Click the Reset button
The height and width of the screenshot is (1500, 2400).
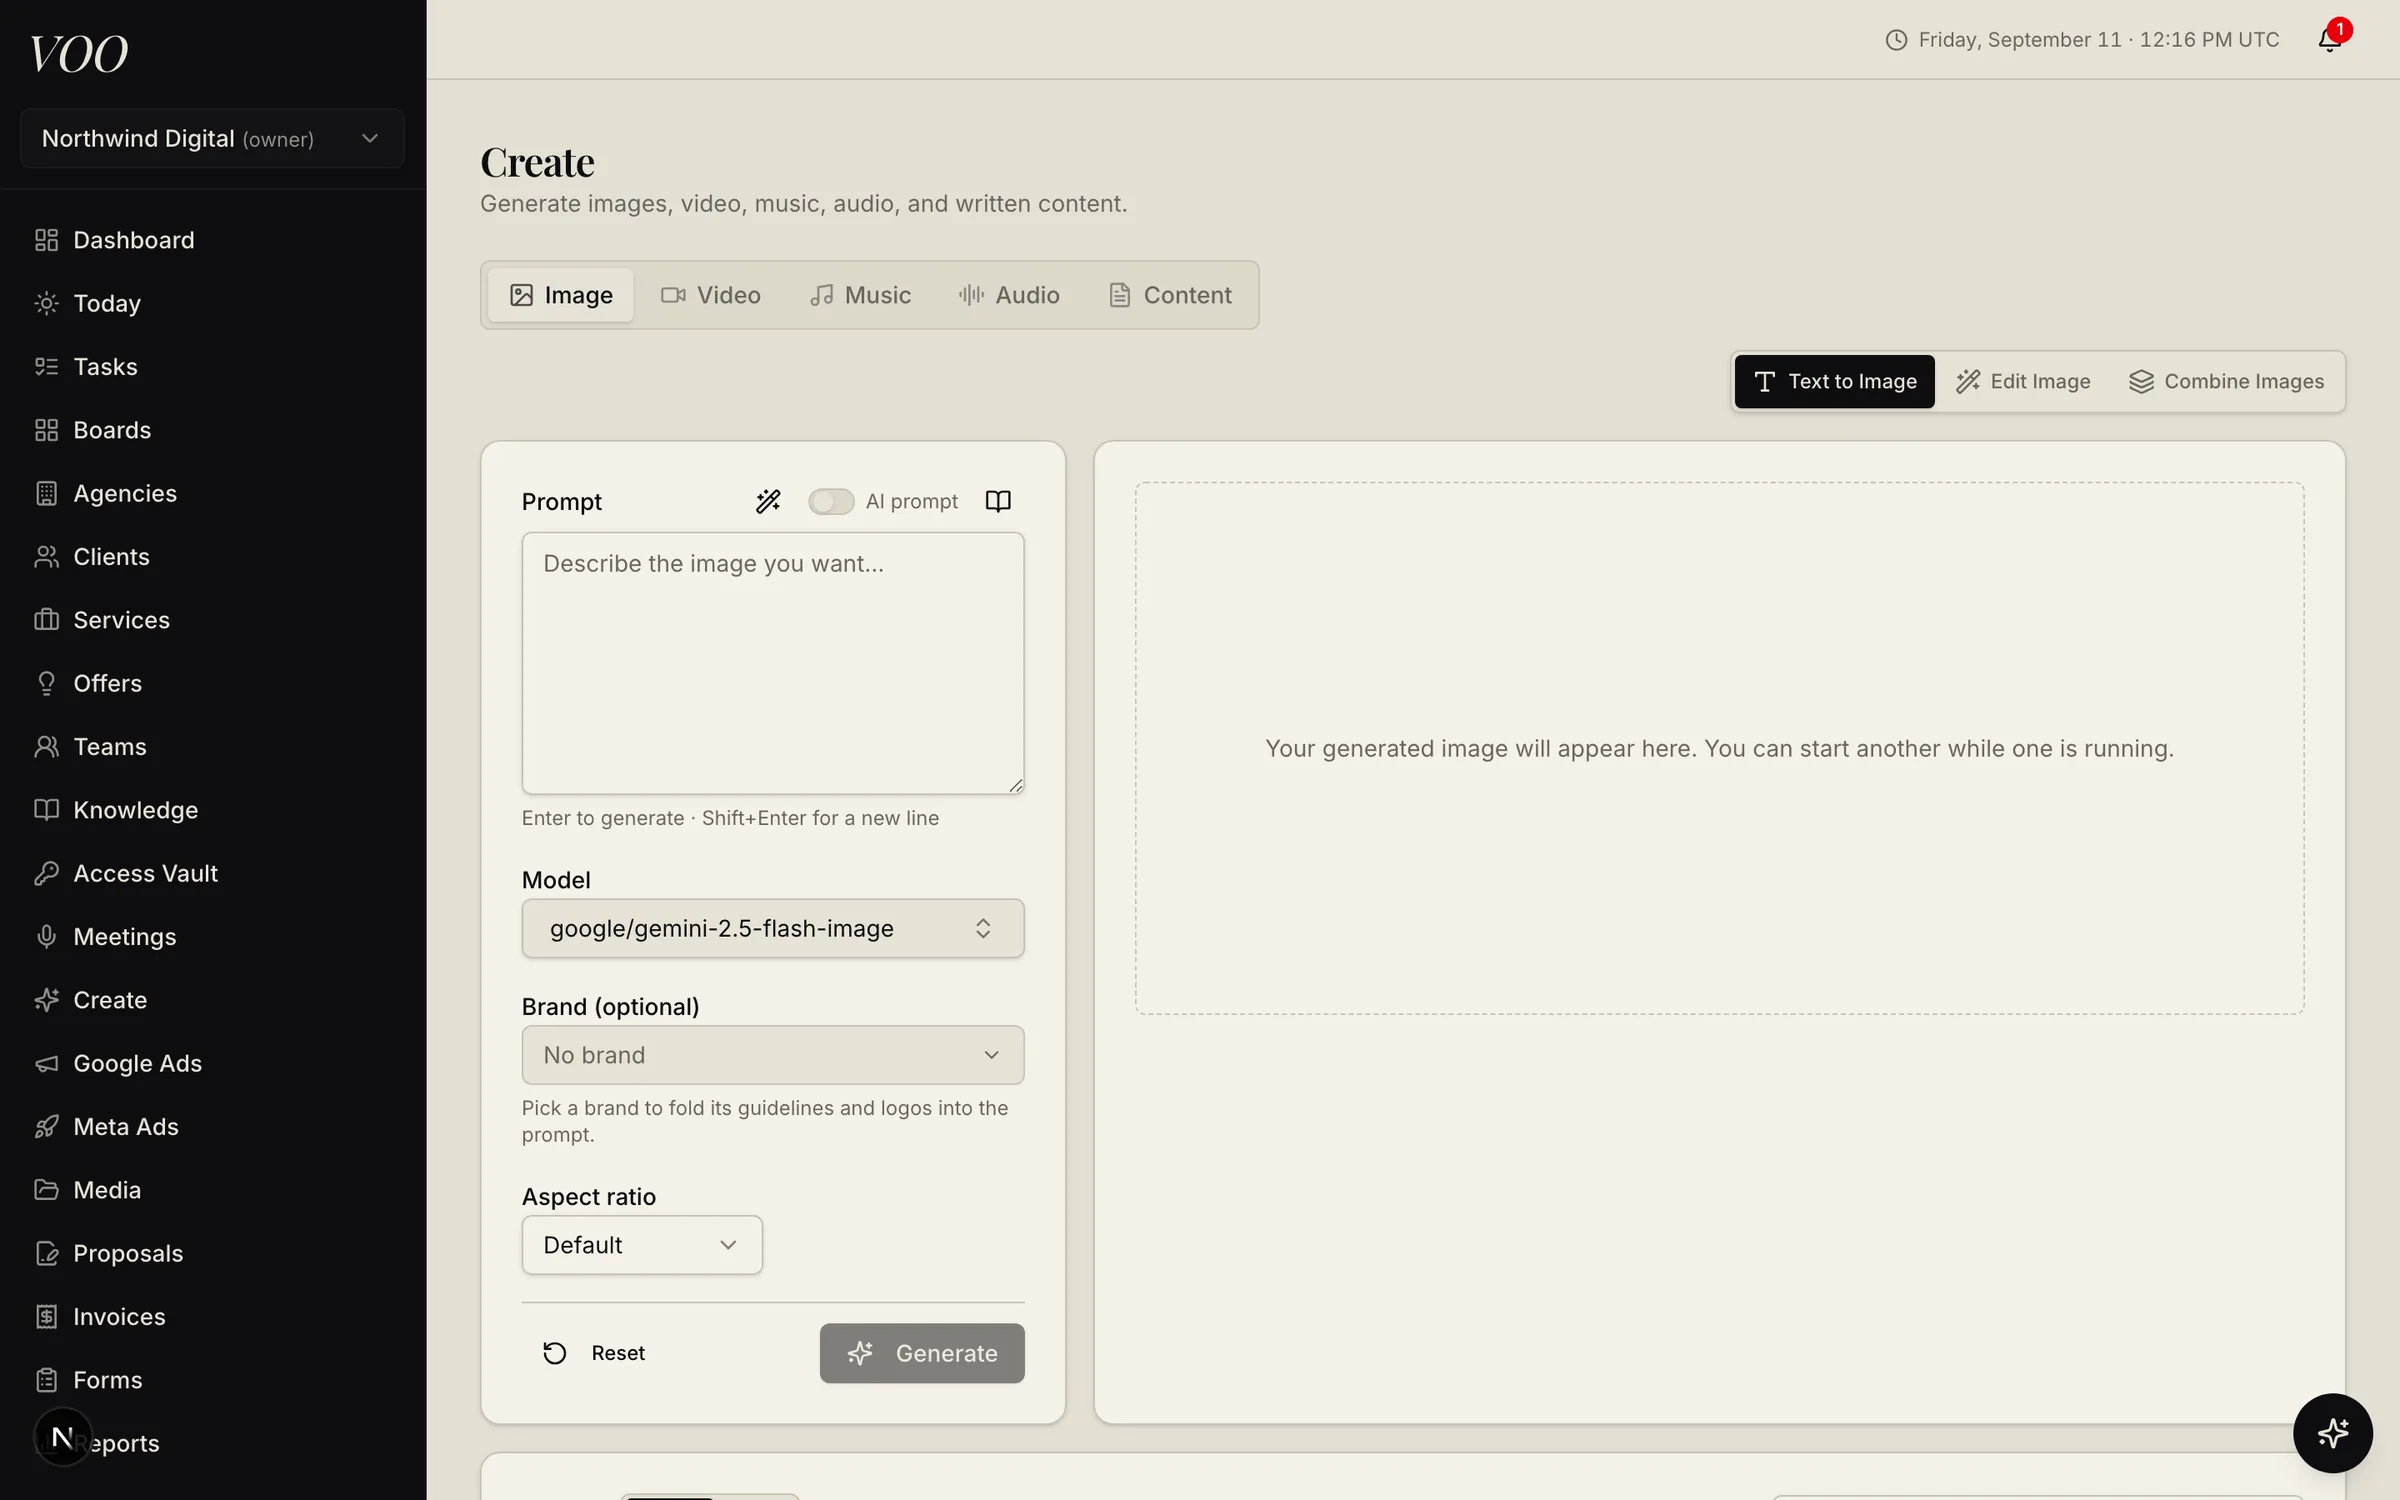click(x=594, y=1353)
